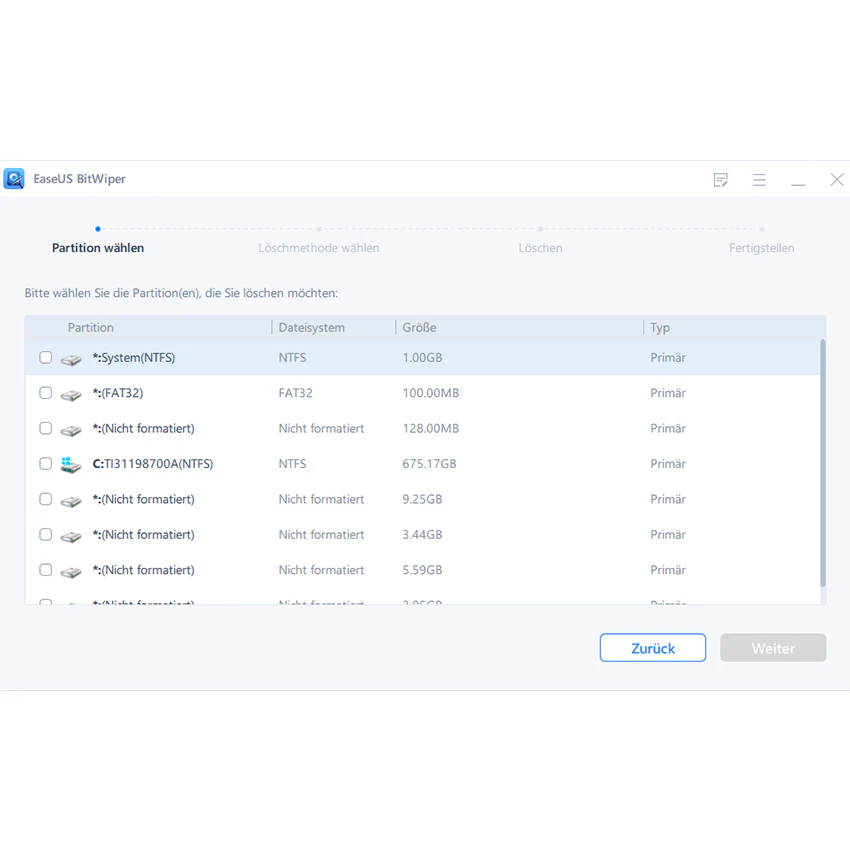Click the drive icon of the 5.59GB partition

click(71, 572)
